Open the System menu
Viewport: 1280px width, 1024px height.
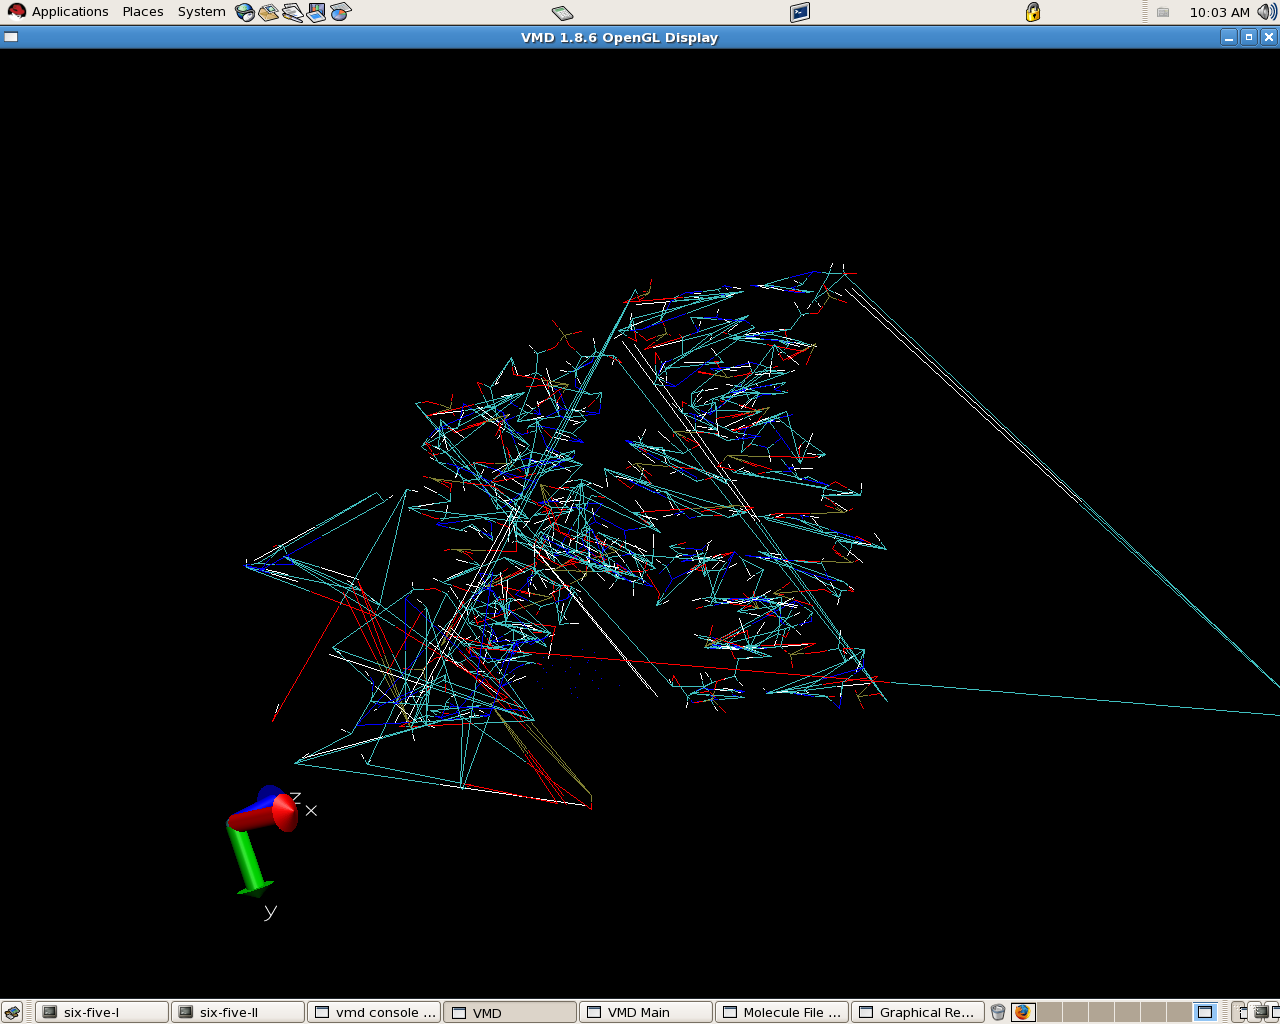pyautogui.click(x=201, y=12)
